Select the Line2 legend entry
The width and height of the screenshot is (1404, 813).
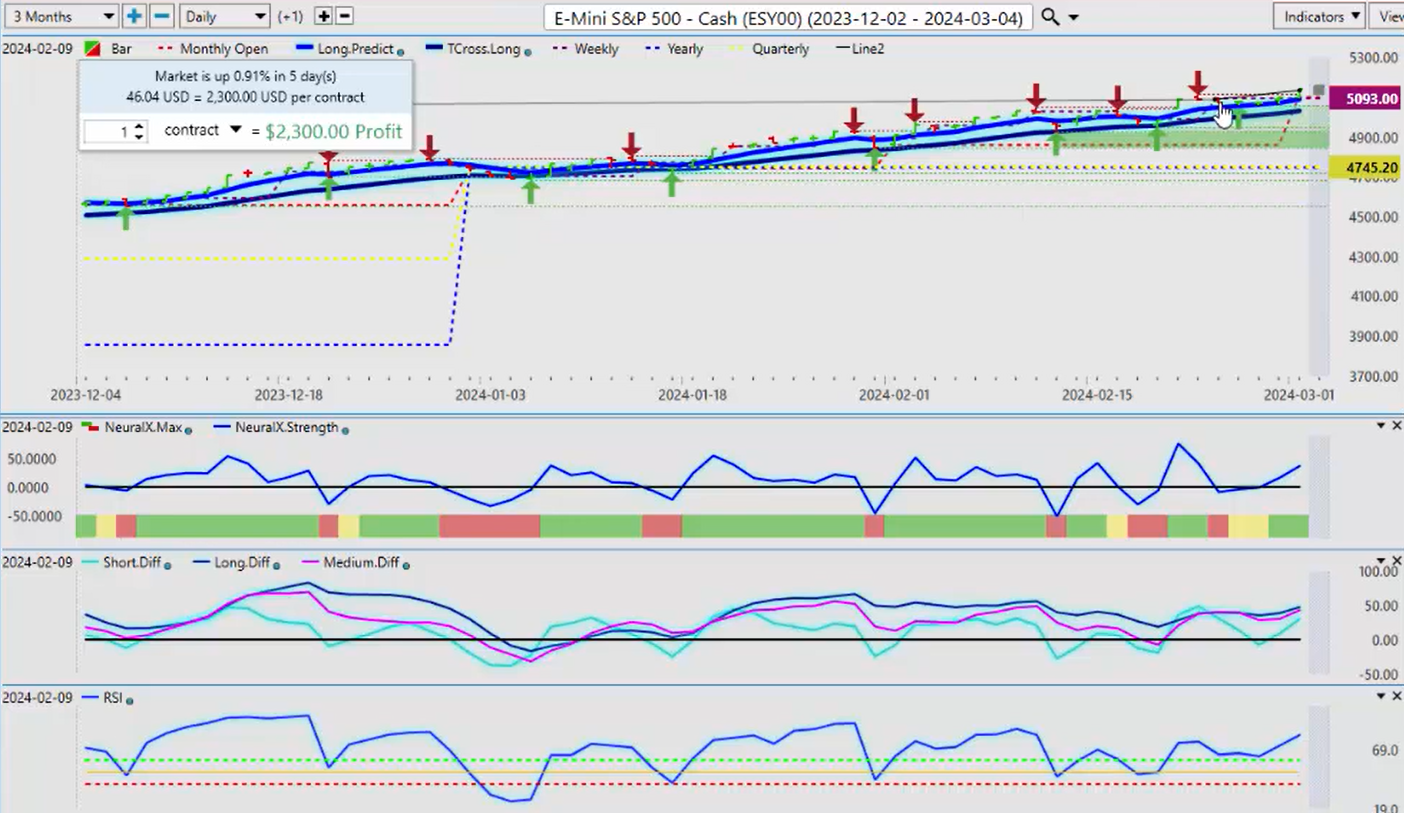[x=859, y=49]
